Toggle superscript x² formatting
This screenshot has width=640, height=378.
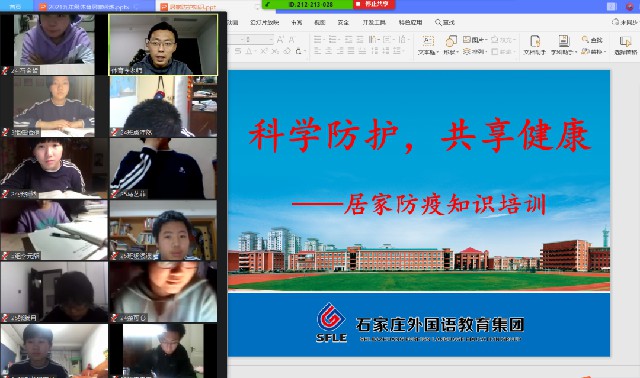[264, 51]
